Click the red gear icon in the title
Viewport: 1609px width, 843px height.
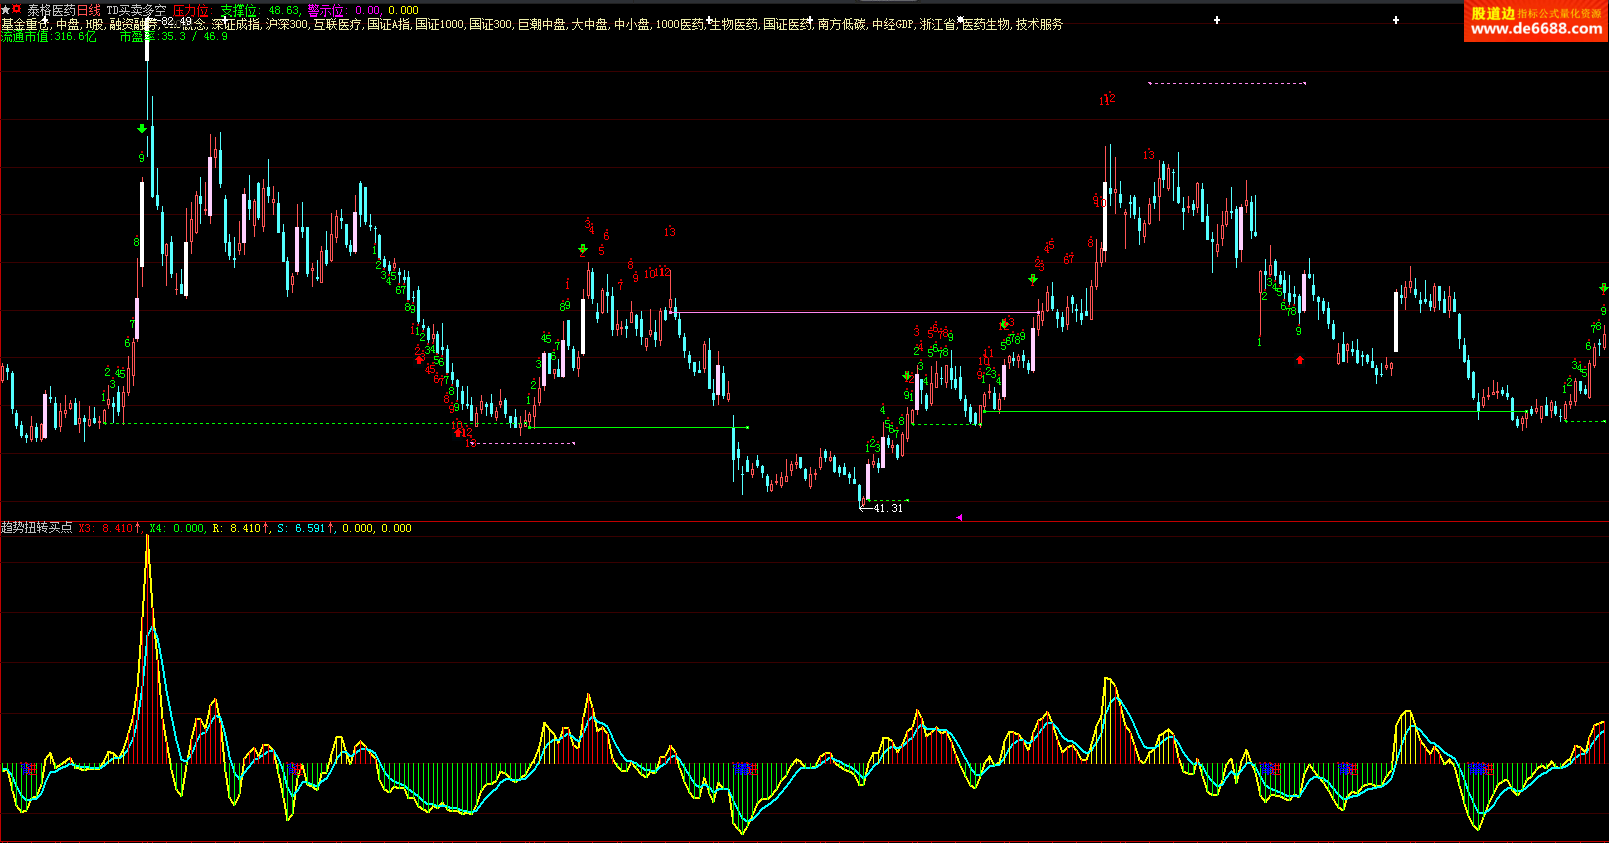tap(17, 9)
